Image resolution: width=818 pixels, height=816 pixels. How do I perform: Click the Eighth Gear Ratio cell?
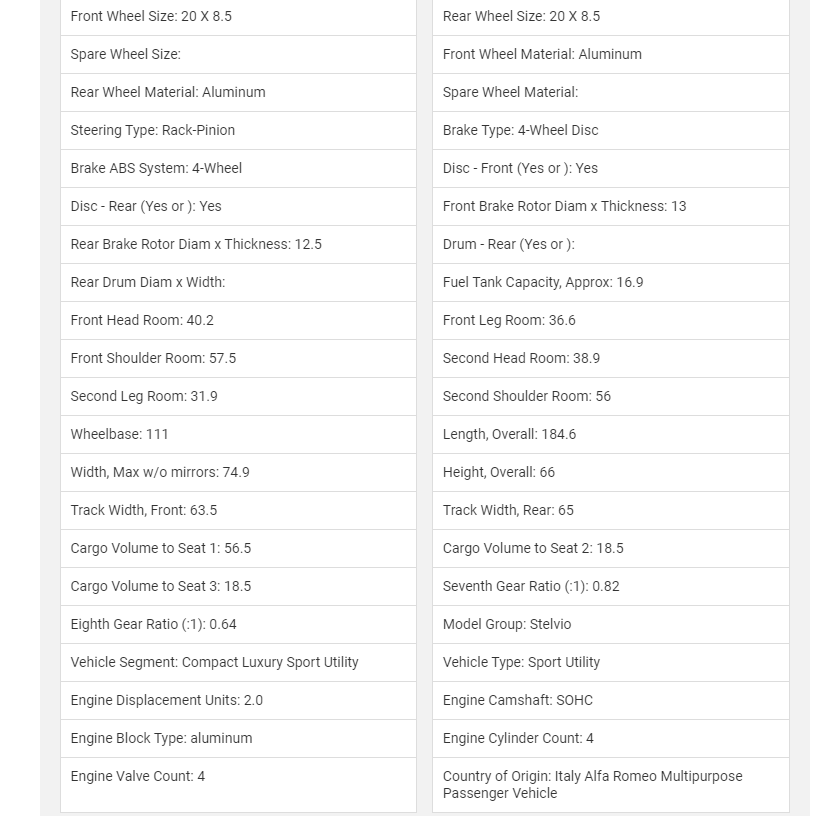(x=154, y=624)
